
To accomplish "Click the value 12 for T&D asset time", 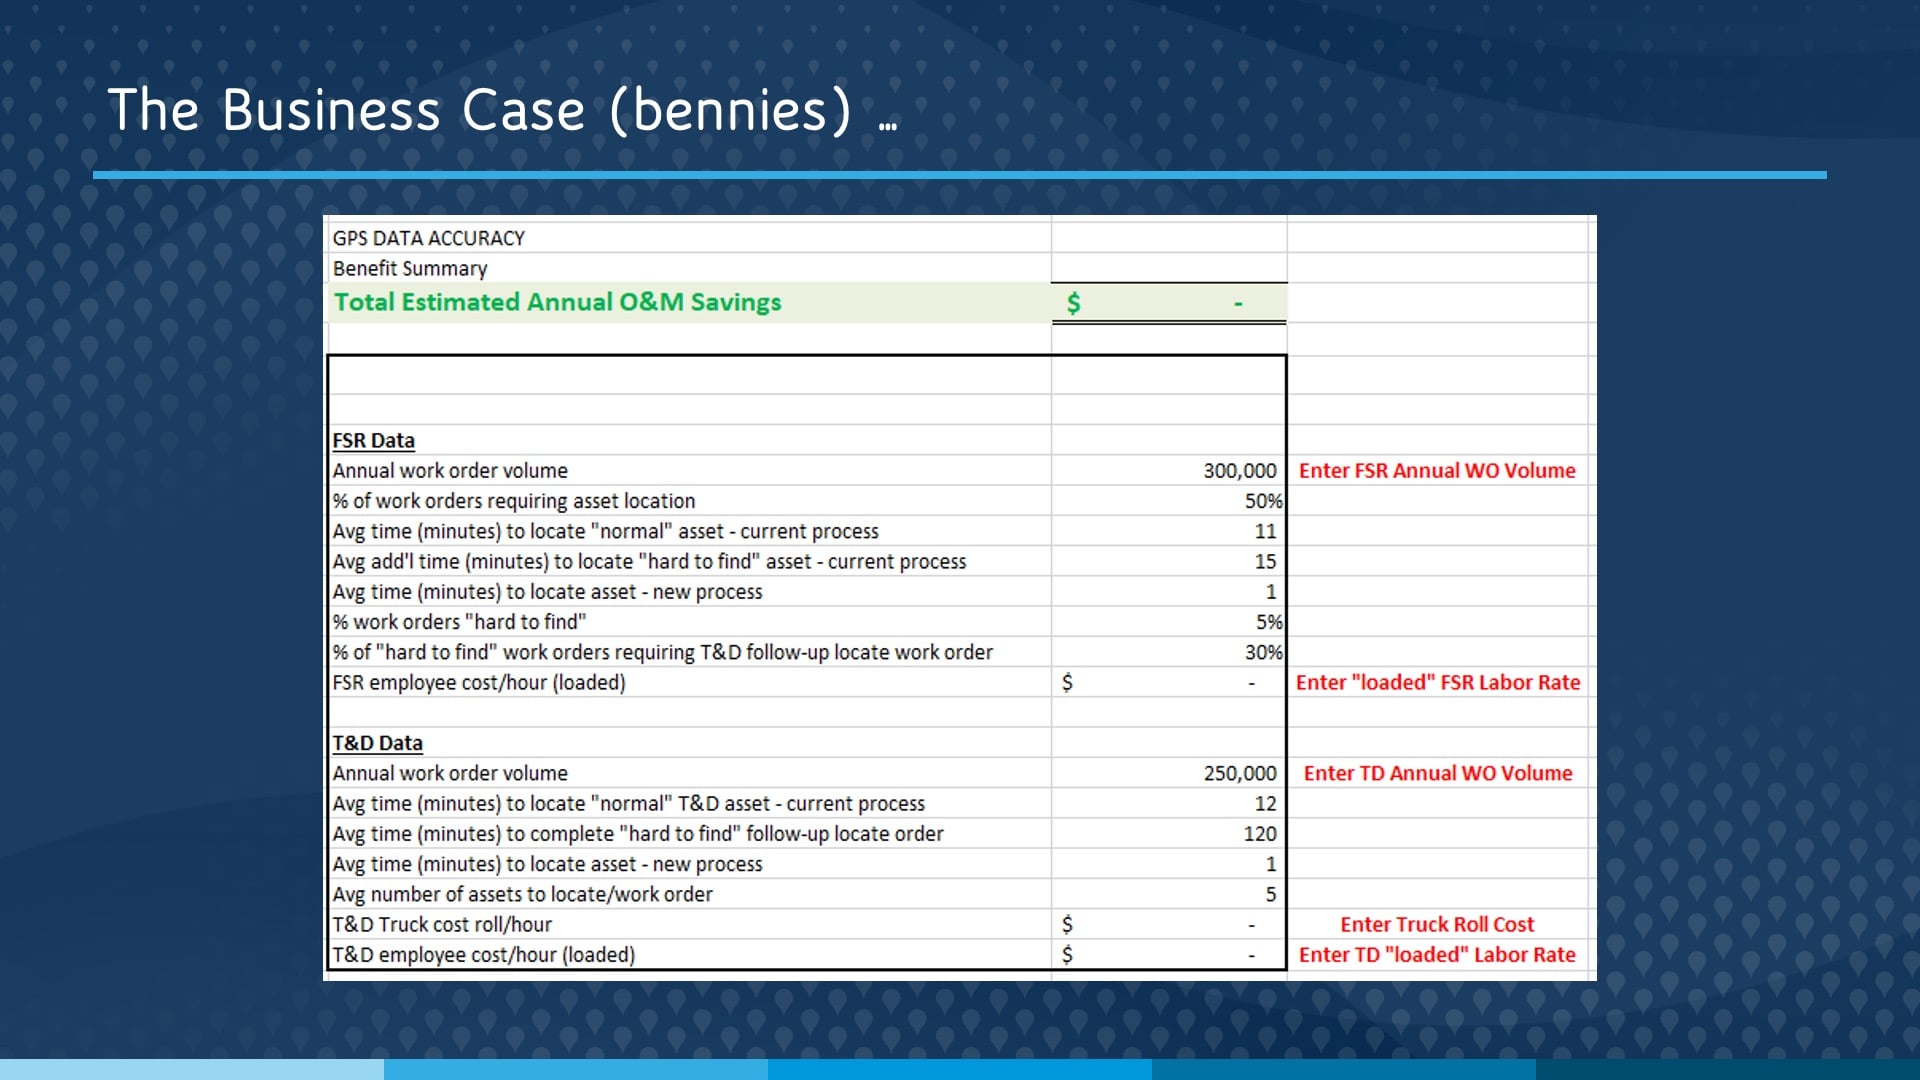I will (1266, 803).
